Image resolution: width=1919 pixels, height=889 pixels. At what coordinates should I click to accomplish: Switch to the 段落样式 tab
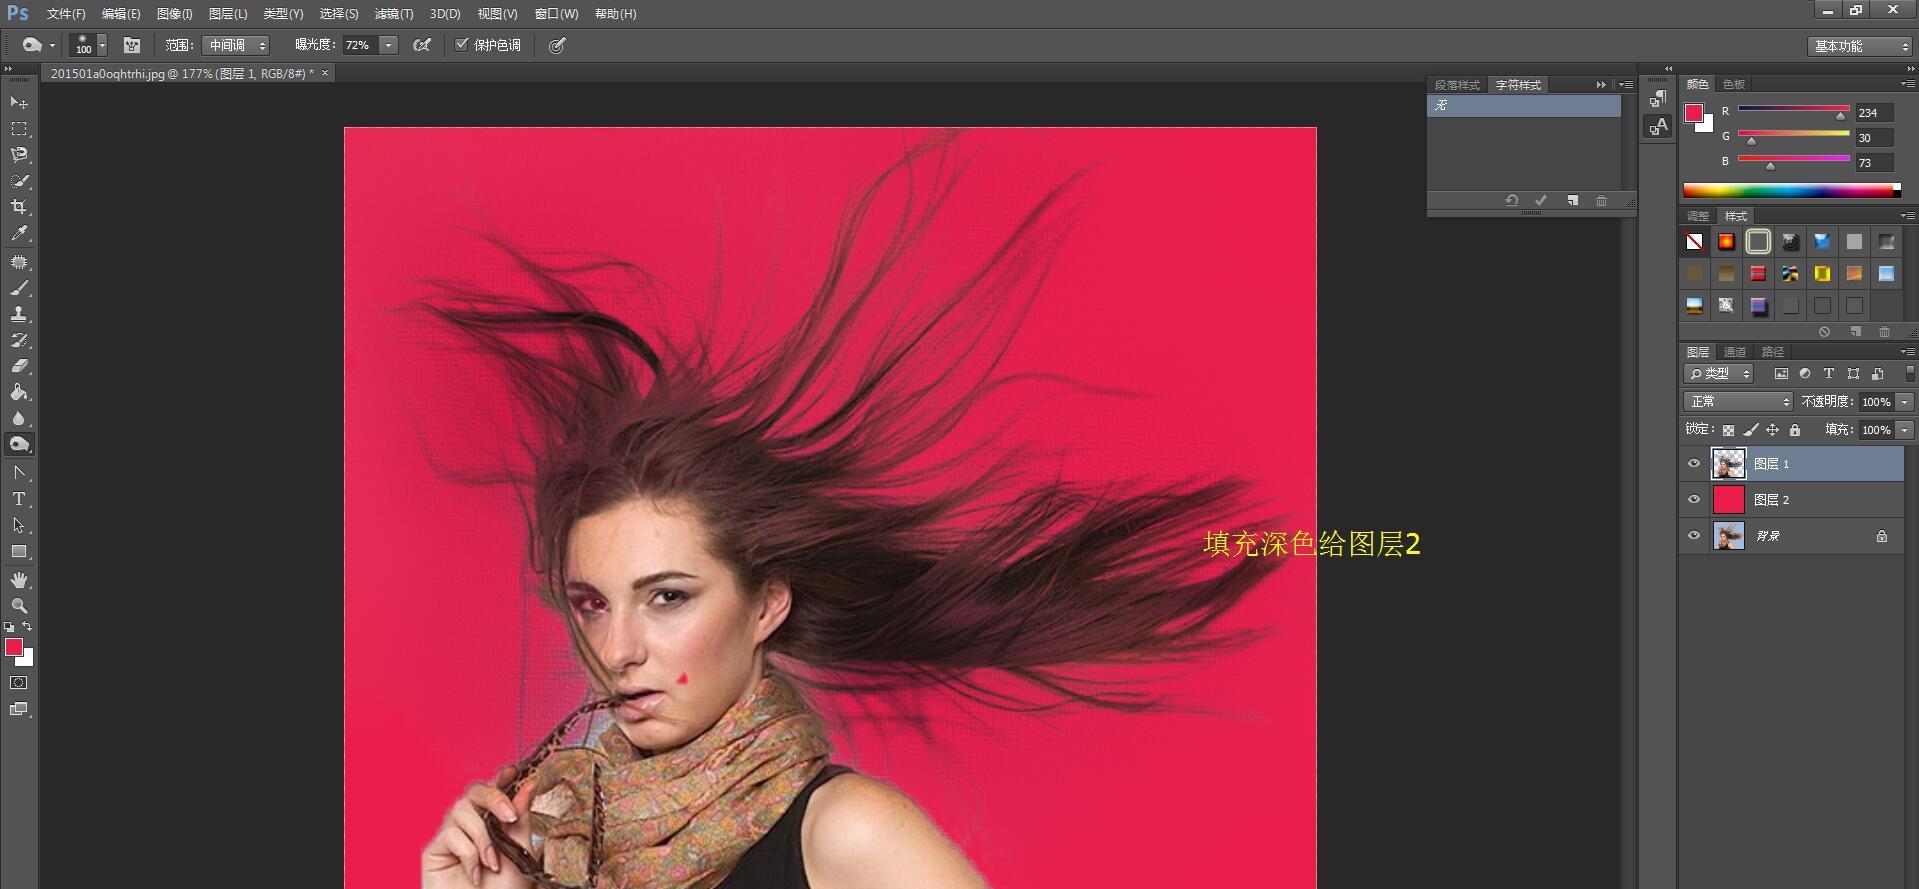(x=1457, y=85)
